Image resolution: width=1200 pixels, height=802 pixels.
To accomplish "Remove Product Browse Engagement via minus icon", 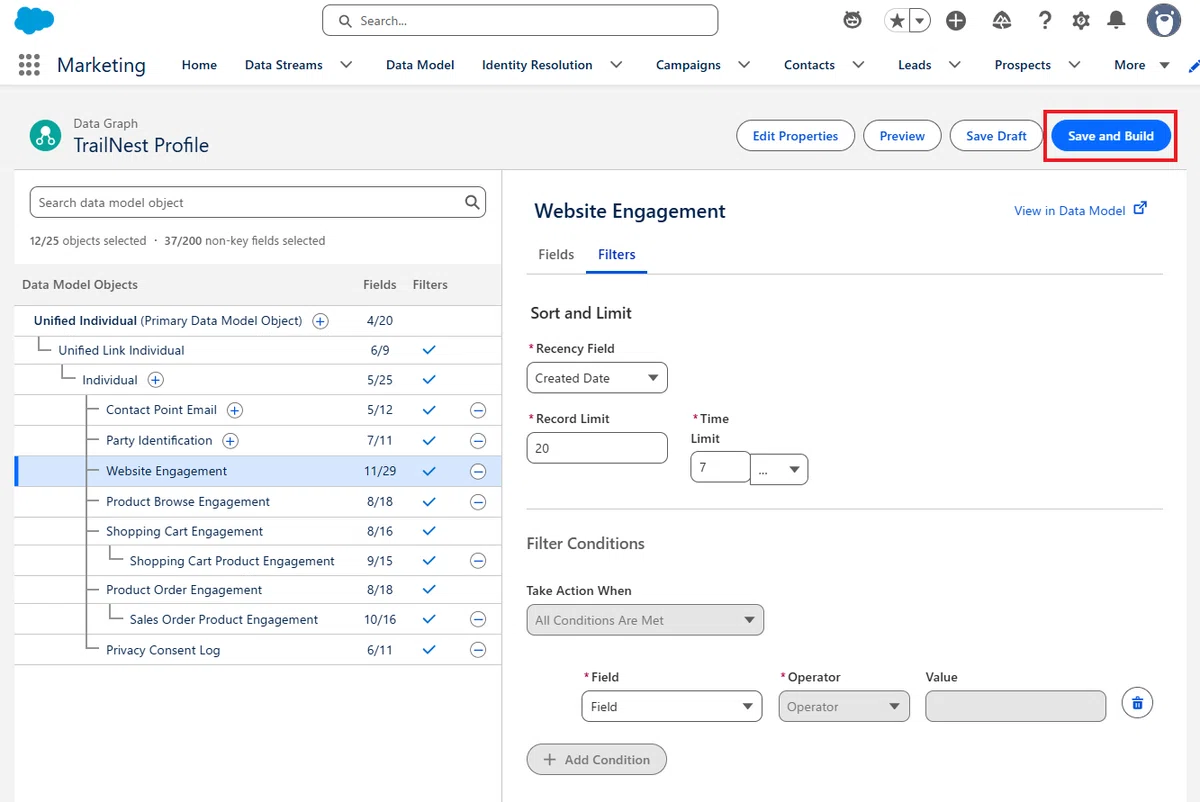I will coord(478,502).
